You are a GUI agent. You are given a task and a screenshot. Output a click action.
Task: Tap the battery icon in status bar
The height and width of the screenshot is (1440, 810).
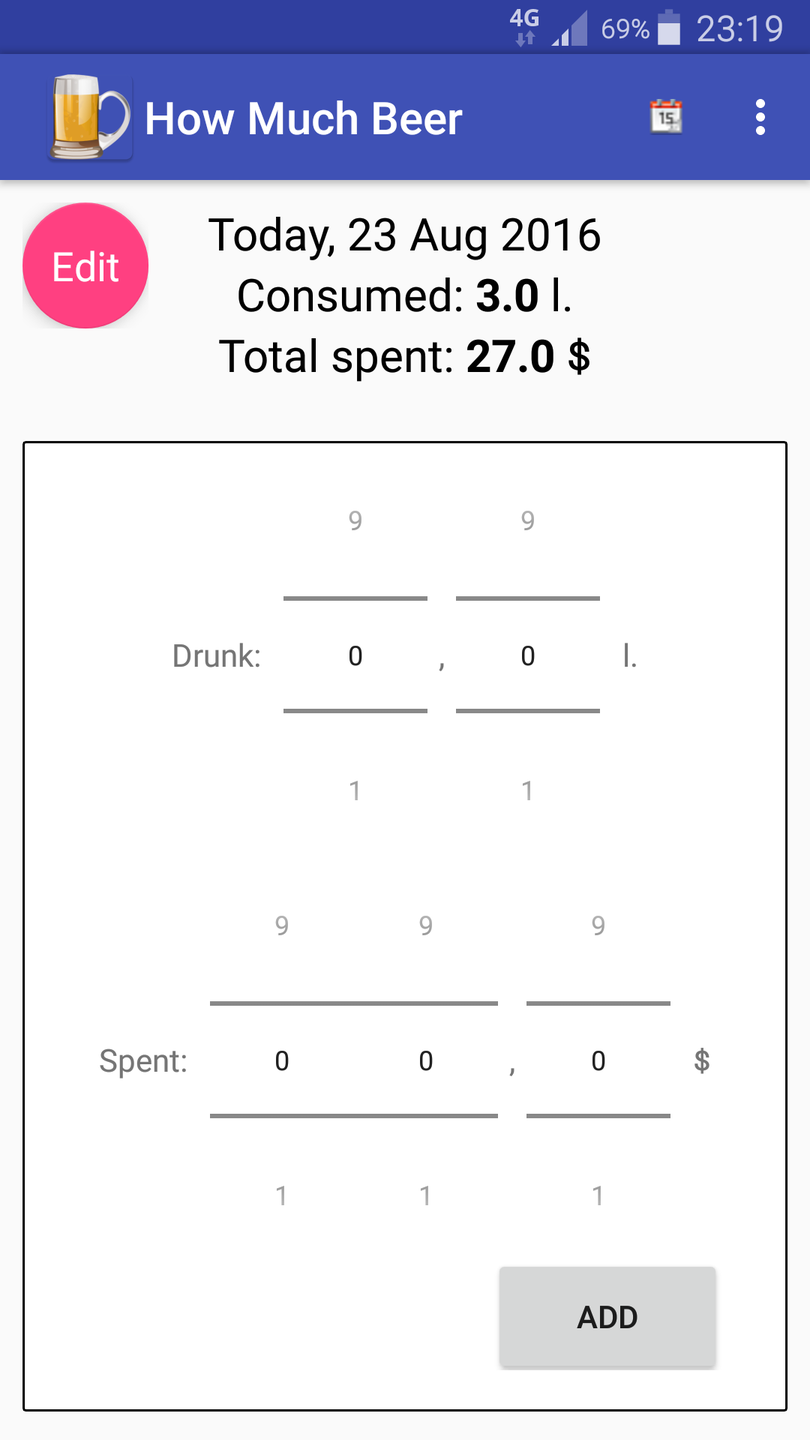pos(669,29)
